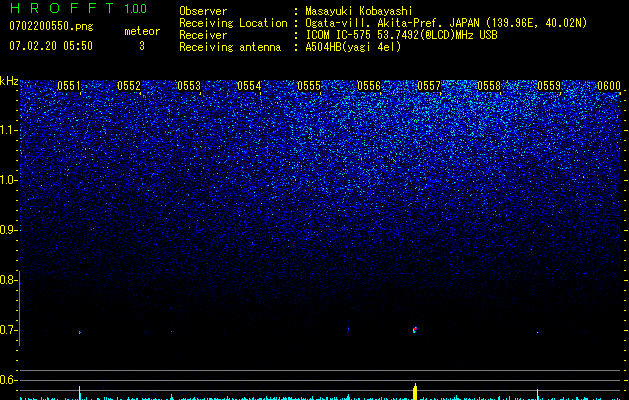Click the faint echo near 0559
Image resolution: width=629 pixels, height=400 pixels.
(x=538, y=333)
